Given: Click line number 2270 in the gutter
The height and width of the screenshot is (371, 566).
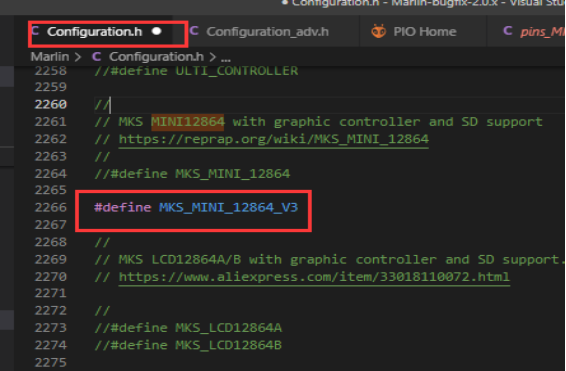Looking at the screenshot, I should [51, 277].
